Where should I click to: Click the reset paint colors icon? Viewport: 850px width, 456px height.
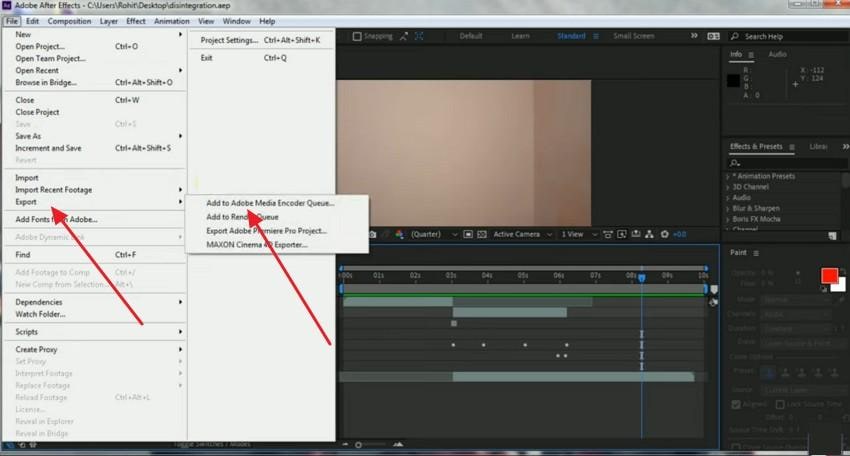point(824,289)
